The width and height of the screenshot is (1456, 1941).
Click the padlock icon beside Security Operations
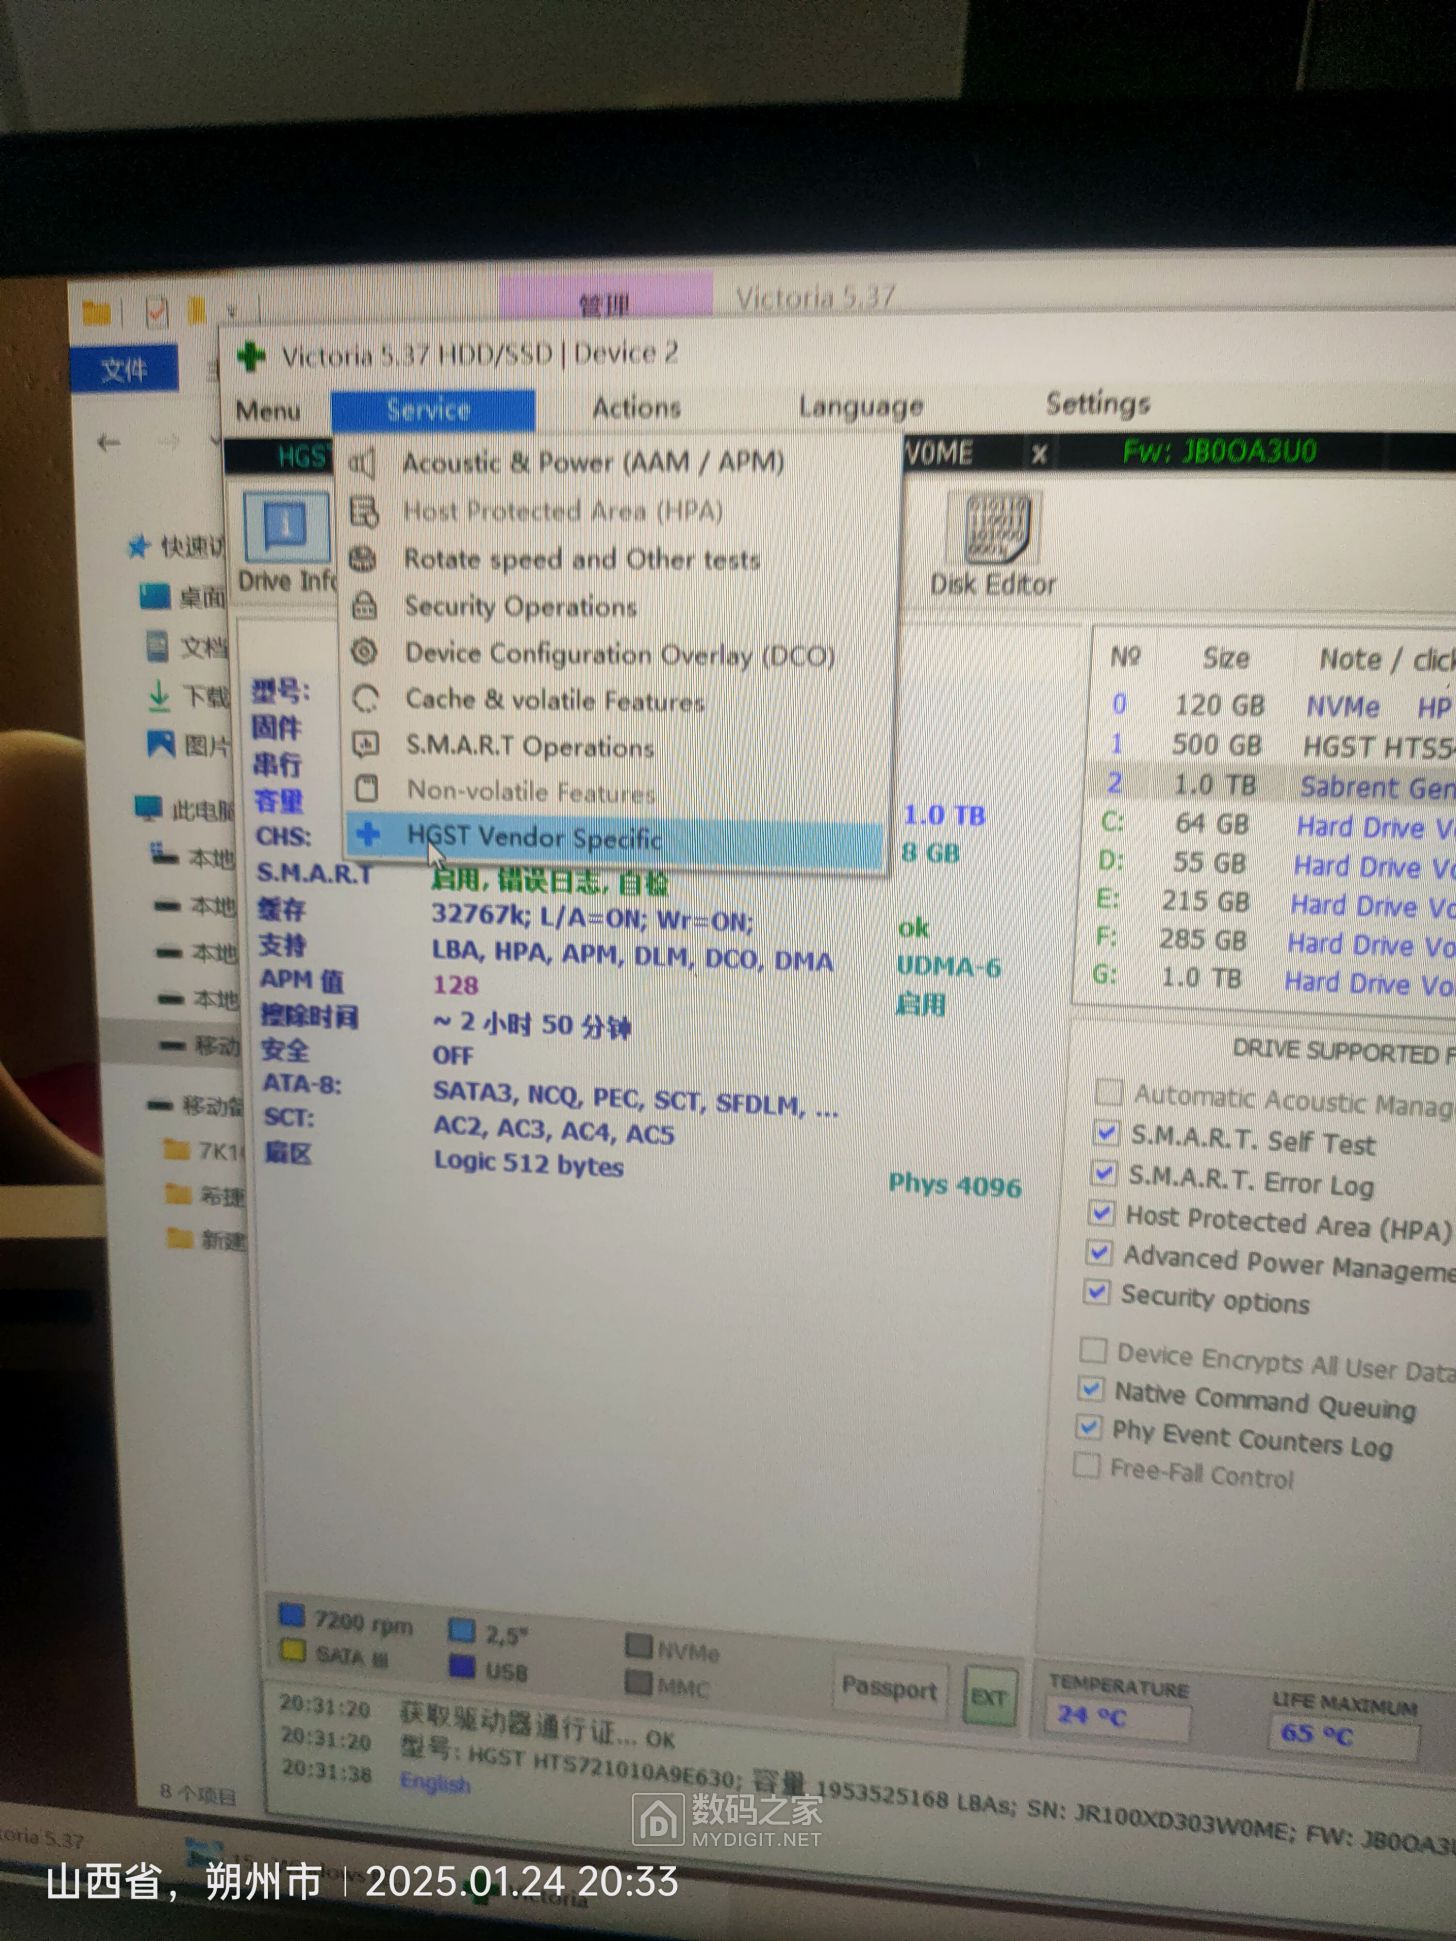click(x=364, y=605)
